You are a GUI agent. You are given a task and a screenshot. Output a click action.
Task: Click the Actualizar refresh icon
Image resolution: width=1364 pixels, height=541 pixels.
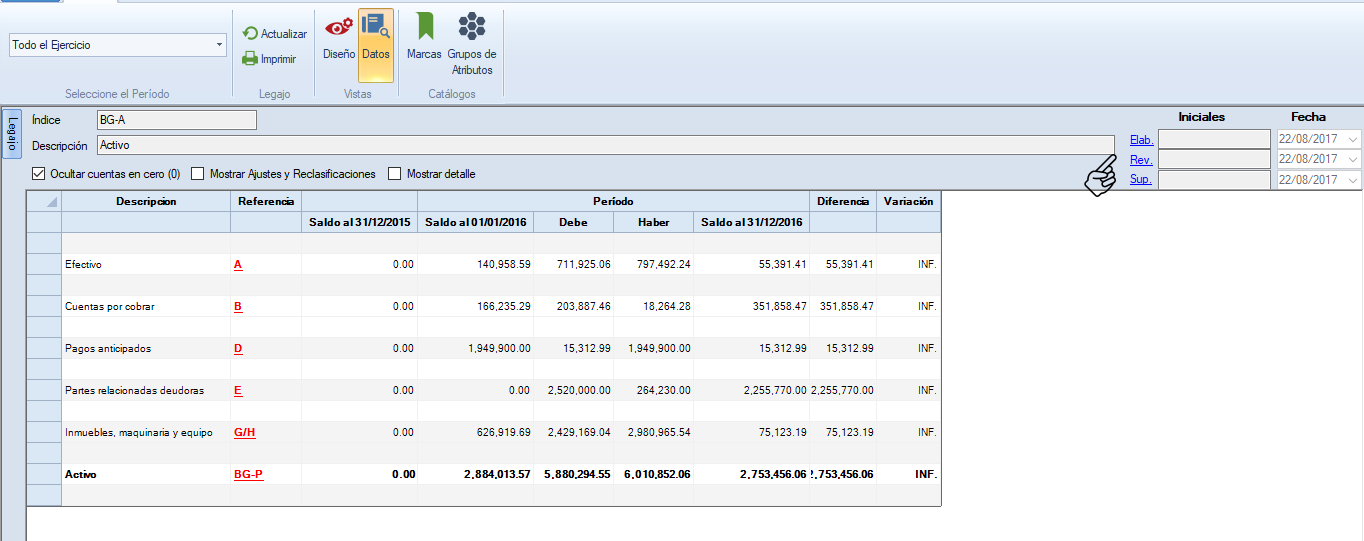coord(250,34)
